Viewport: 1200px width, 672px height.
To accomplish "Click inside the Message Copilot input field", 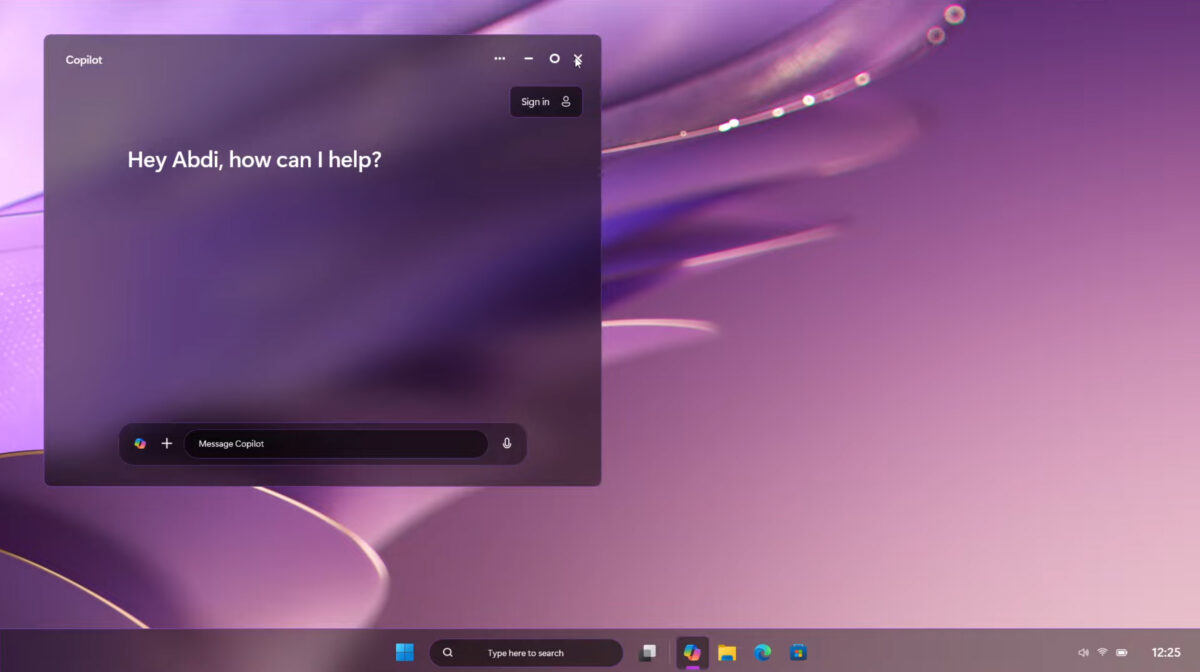I will coord(335,443).
